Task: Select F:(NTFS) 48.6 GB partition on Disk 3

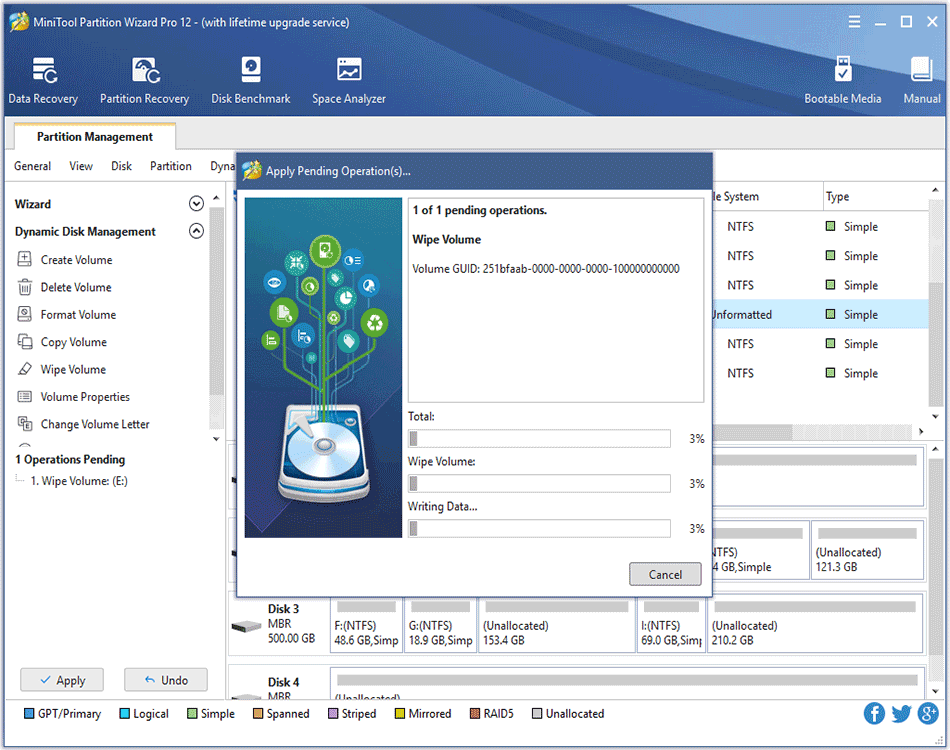Action: tap(366, 625)
